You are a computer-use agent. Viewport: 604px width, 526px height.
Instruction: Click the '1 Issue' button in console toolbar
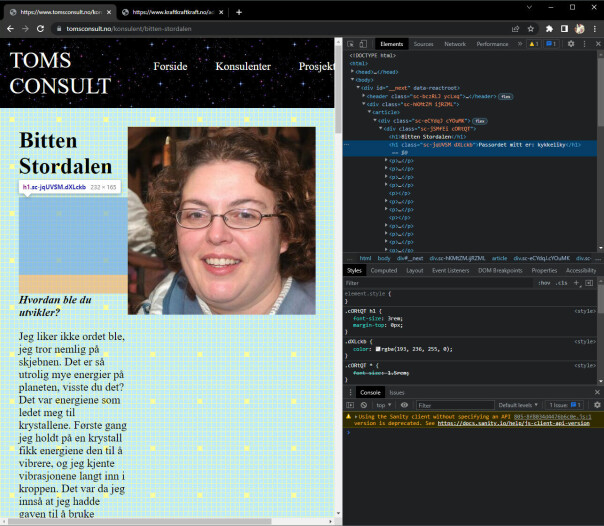(x=565, y=405)
